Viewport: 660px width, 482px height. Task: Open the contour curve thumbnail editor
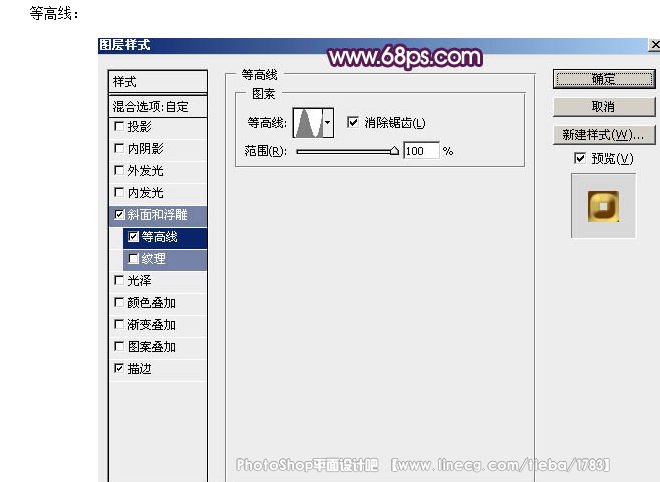pyautogui.click(x=308, y=123)
